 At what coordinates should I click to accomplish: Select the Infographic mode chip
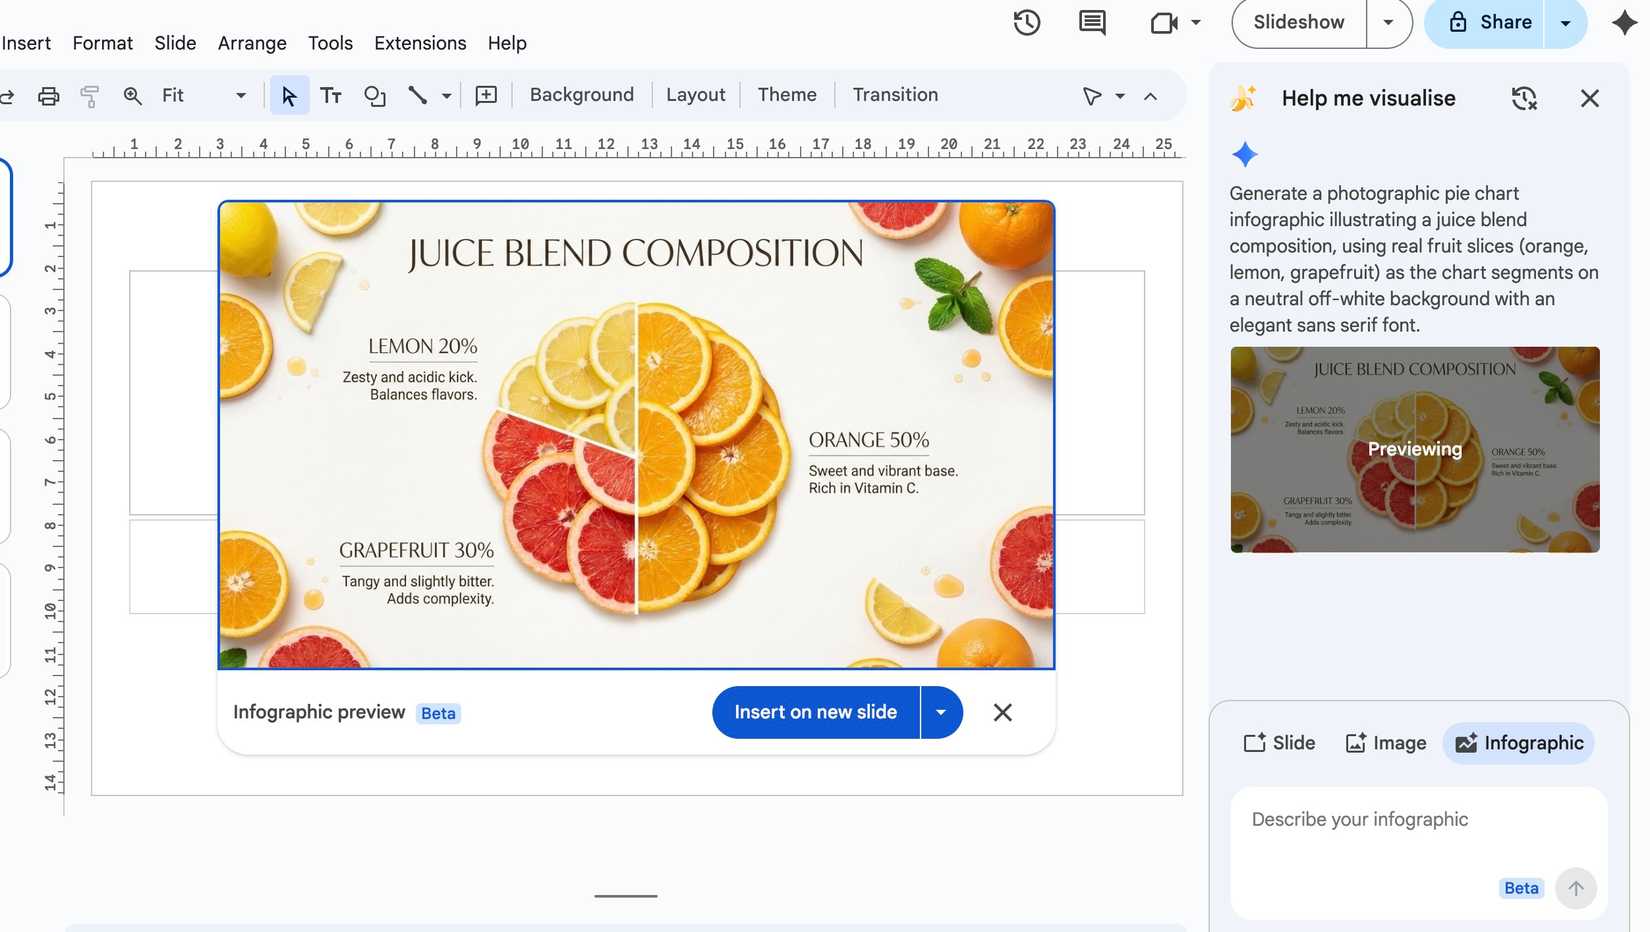[x=1519, y=743]
